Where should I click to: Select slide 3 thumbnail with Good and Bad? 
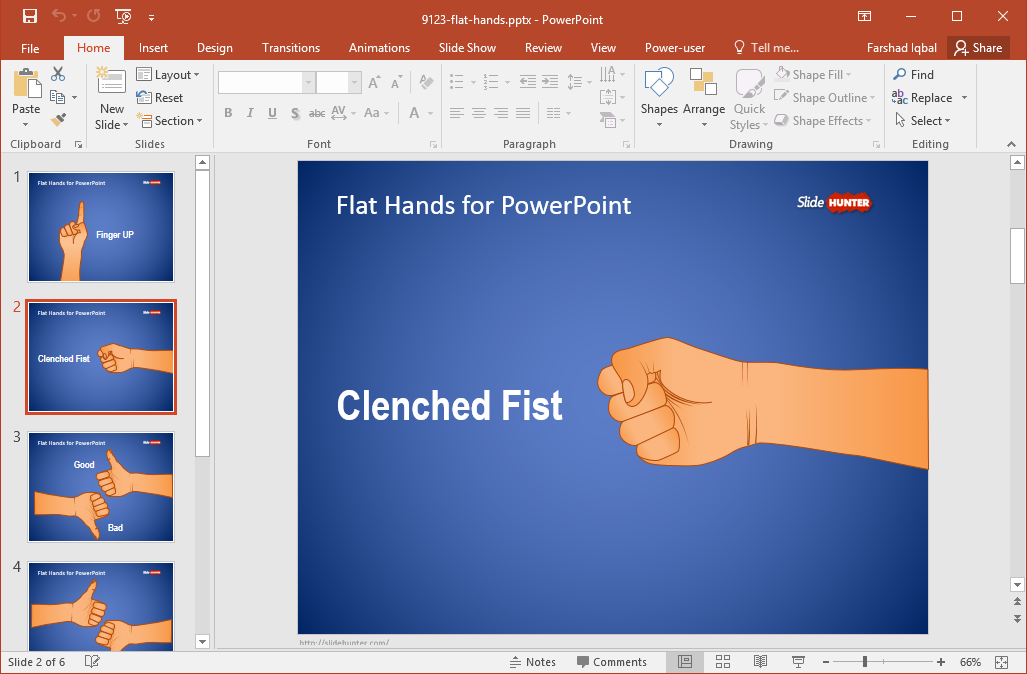(x=101, y=487)
